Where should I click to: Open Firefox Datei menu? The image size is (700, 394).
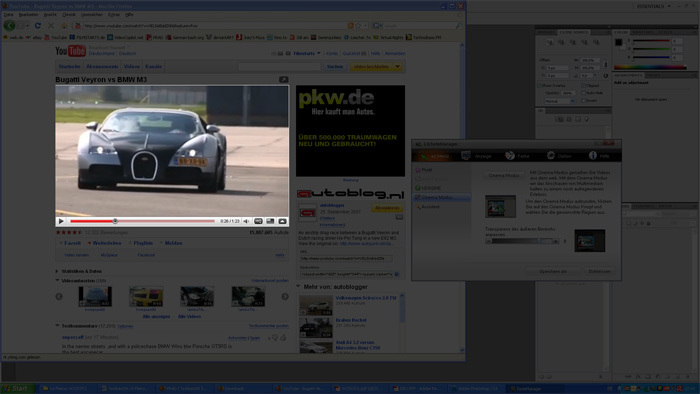pos(8,15)
